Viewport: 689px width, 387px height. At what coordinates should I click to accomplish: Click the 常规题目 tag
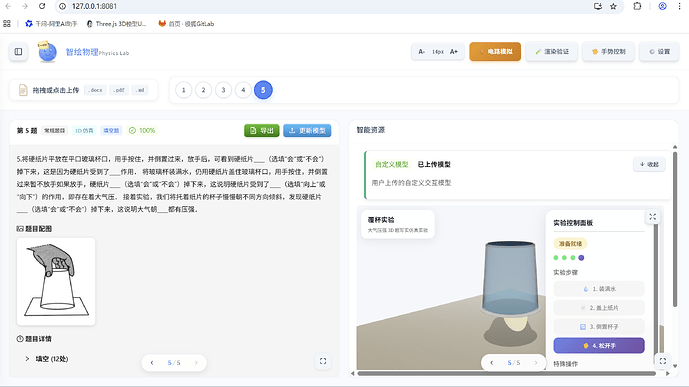coord(54,130)
